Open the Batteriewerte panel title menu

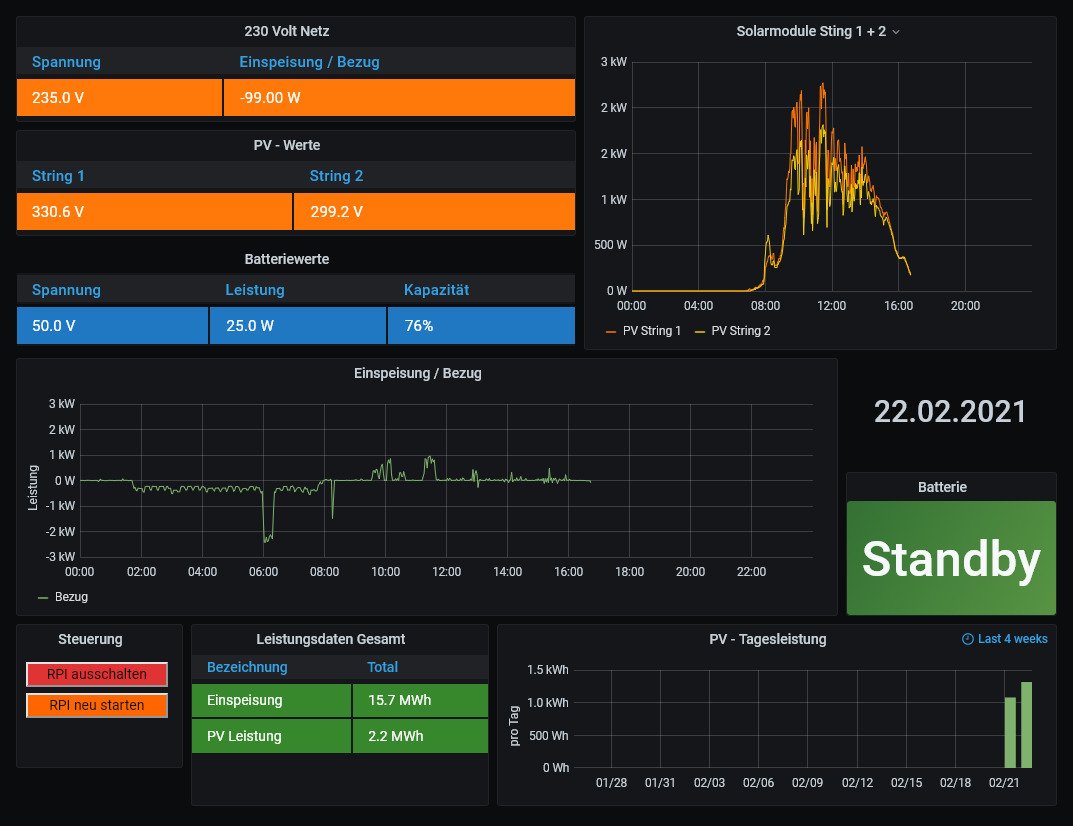[x=287, y=259]
